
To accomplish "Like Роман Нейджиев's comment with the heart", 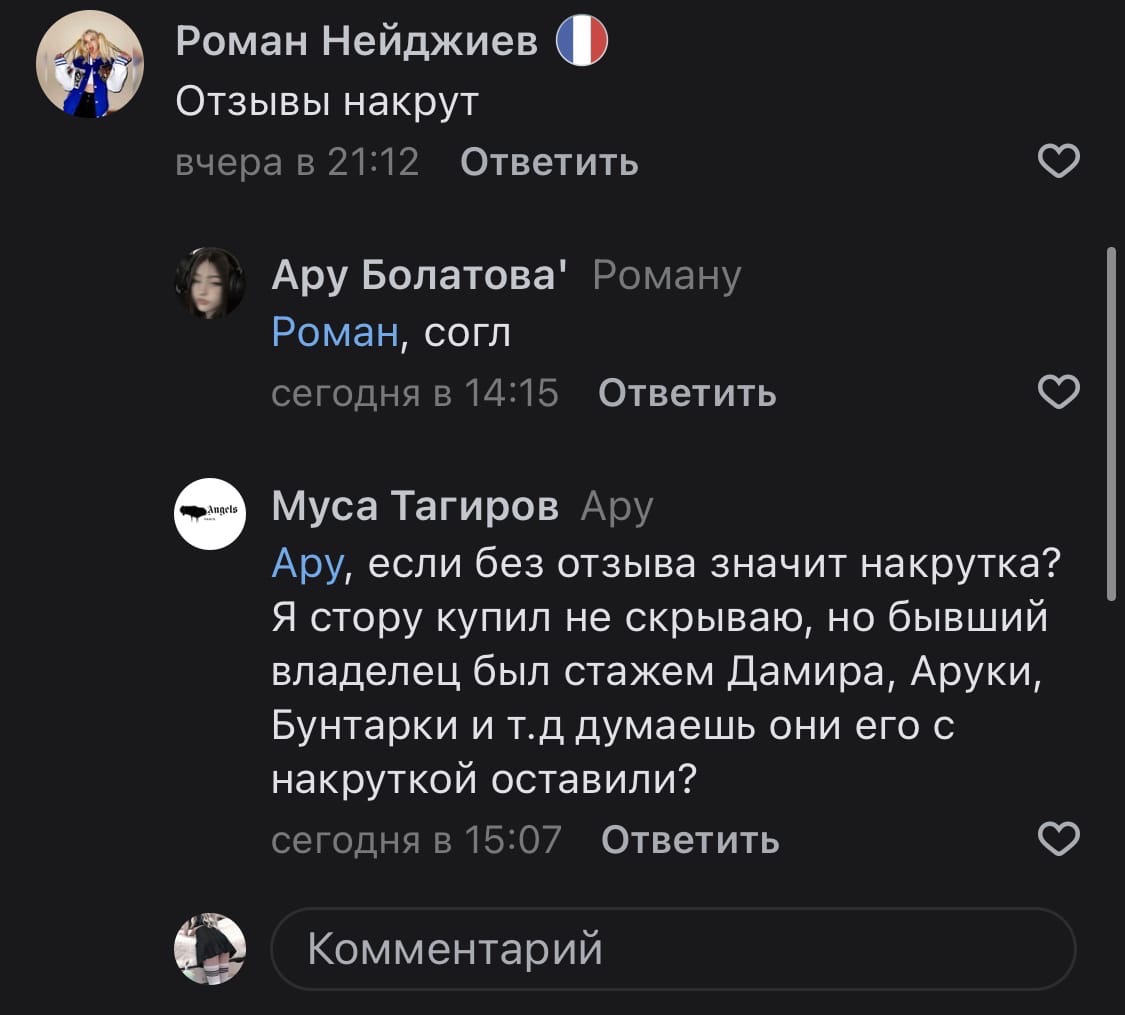I will pos(1059,161).
